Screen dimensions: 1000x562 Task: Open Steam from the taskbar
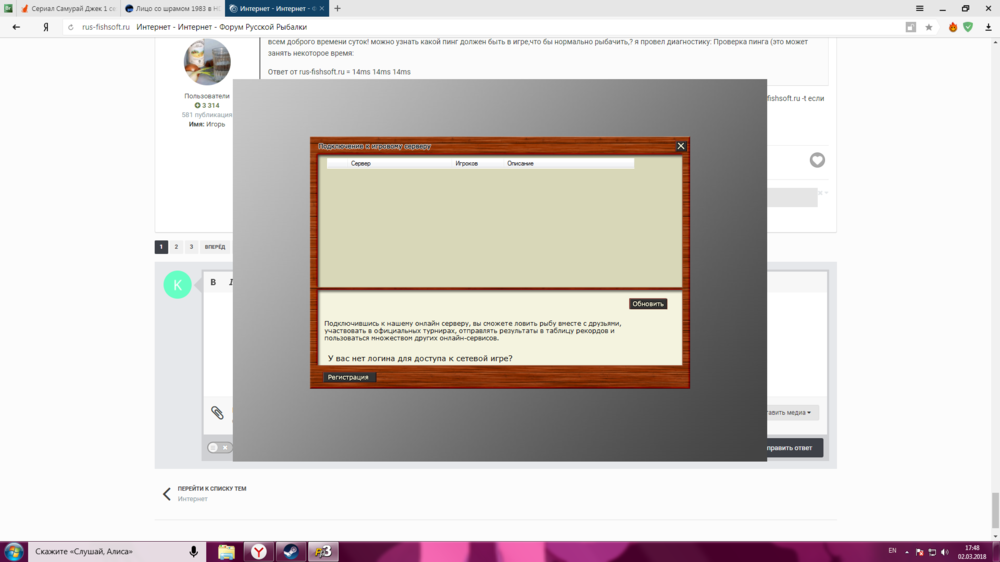290,551
